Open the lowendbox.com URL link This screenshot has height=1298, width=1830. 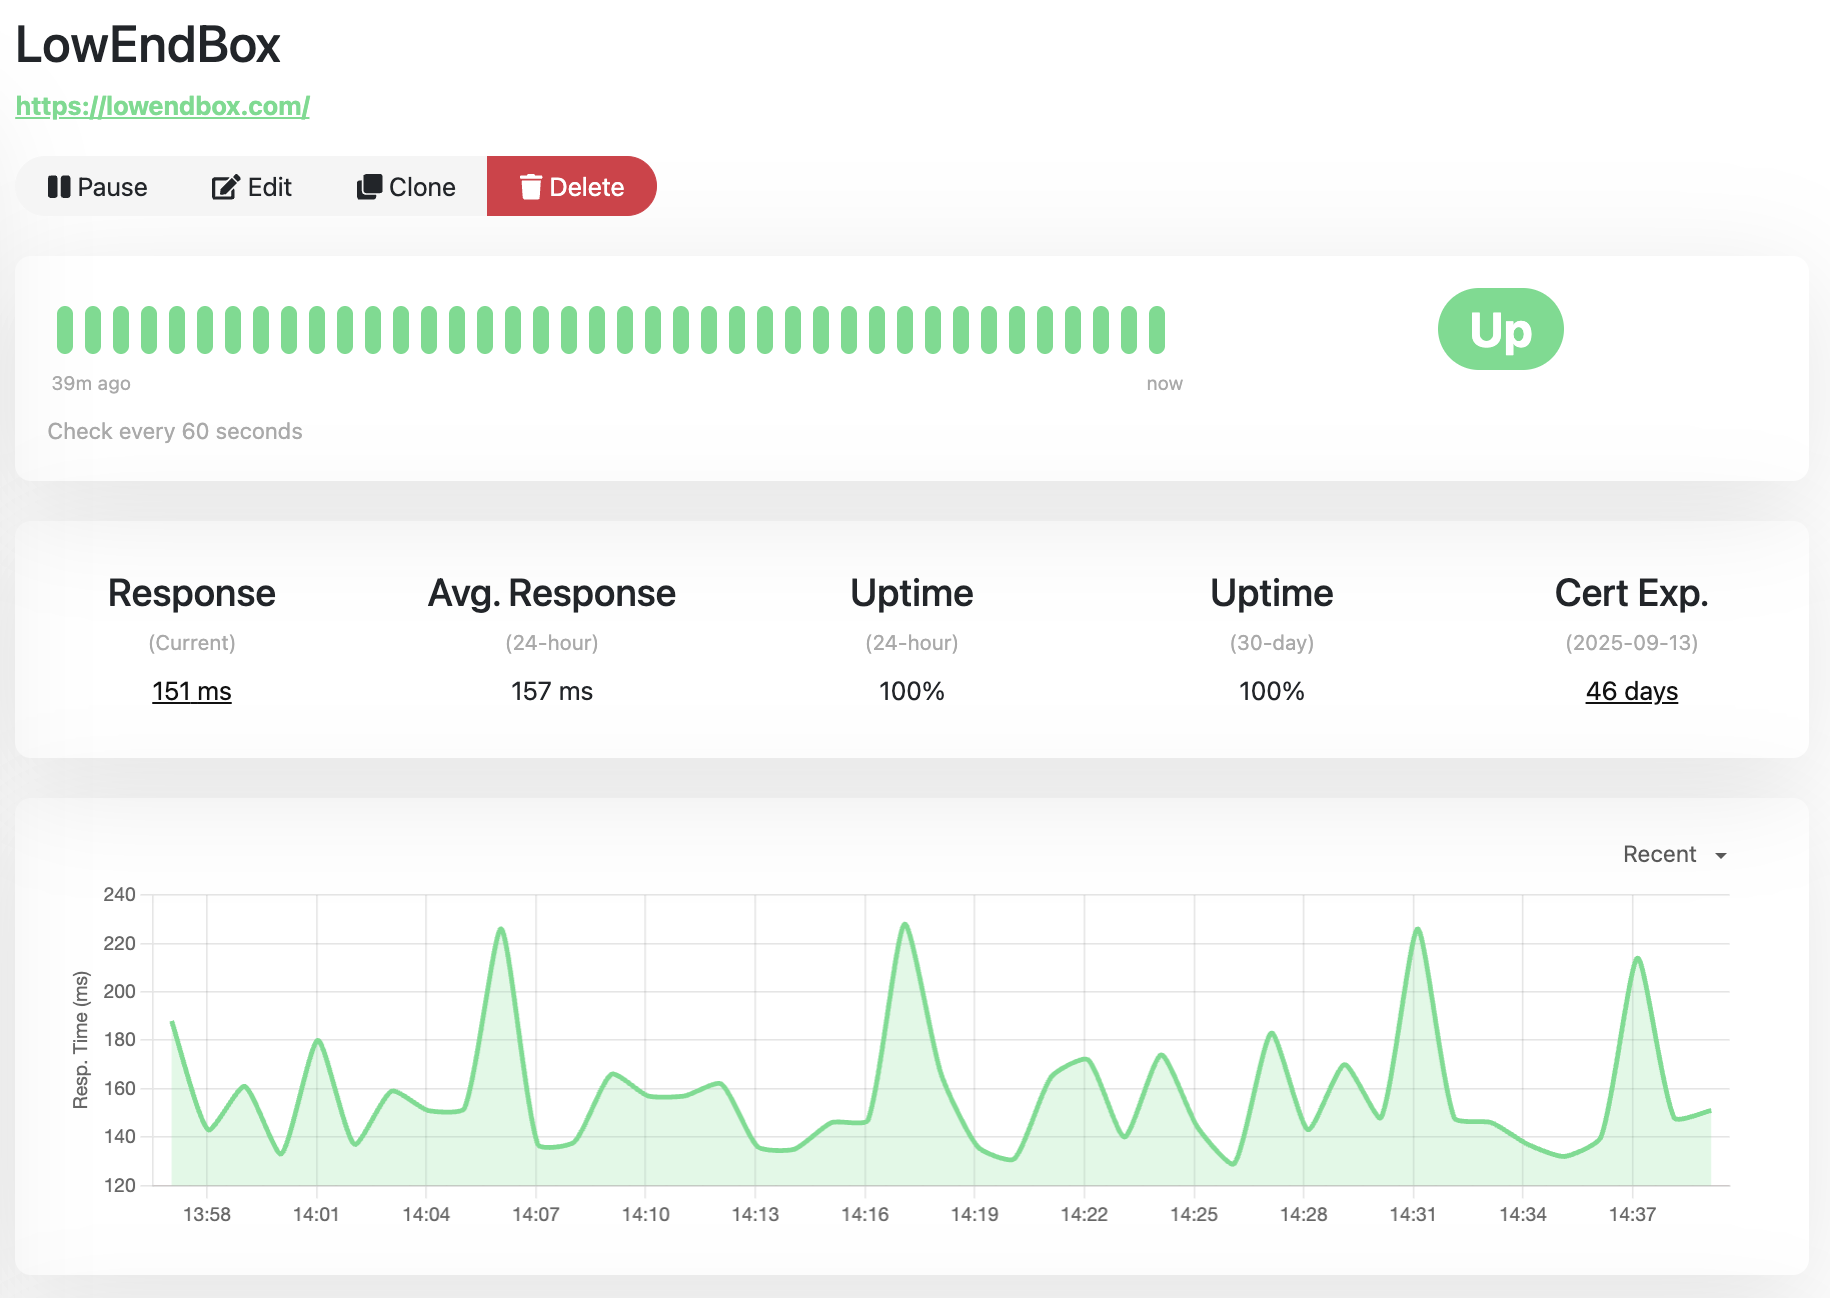click(x=162, y=106)
